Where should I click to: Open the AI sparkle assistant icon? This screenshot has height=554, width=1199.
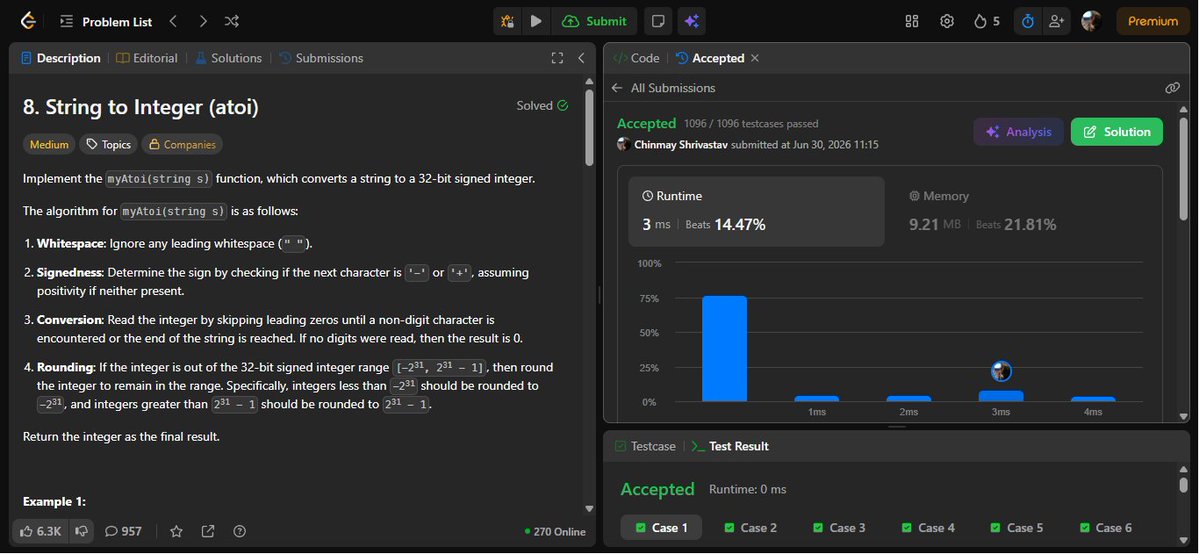(691, 21)
